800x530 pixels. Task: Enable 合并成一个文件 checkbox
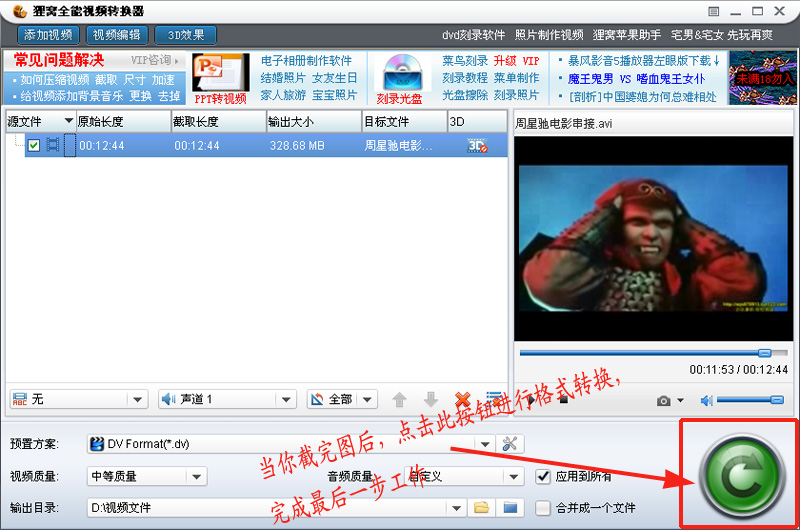coord(543,508)
